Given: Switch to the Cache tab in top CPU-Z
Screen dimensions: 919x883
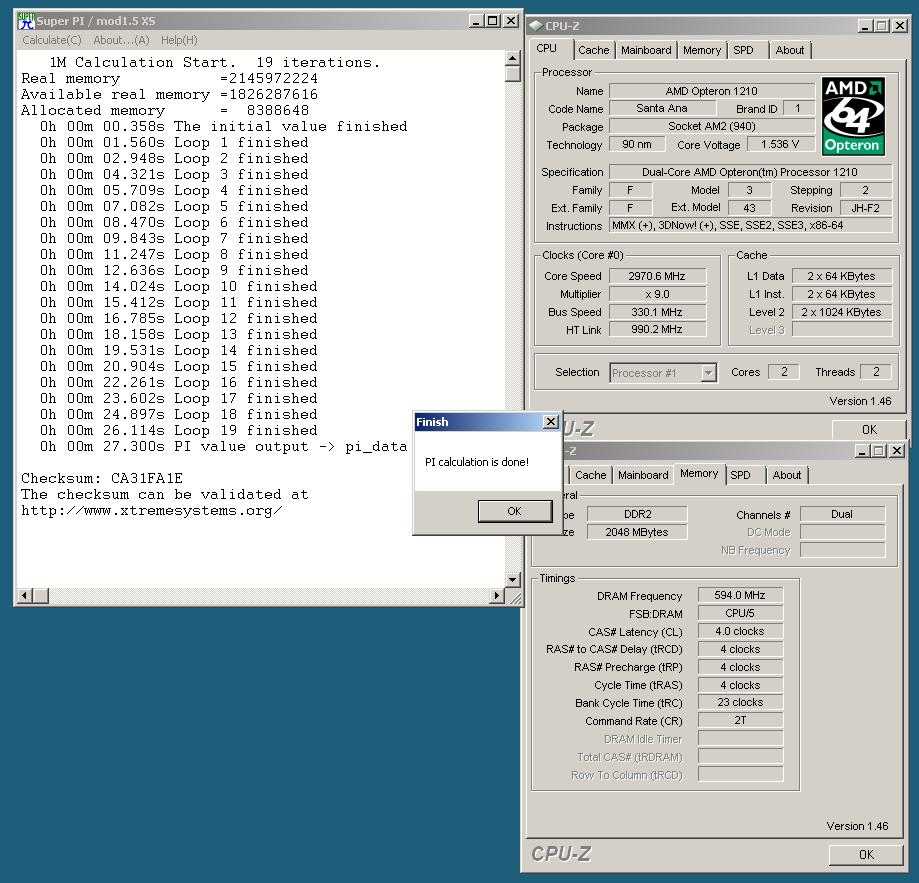Looking at the screenshot, I should tap(594, 50).
